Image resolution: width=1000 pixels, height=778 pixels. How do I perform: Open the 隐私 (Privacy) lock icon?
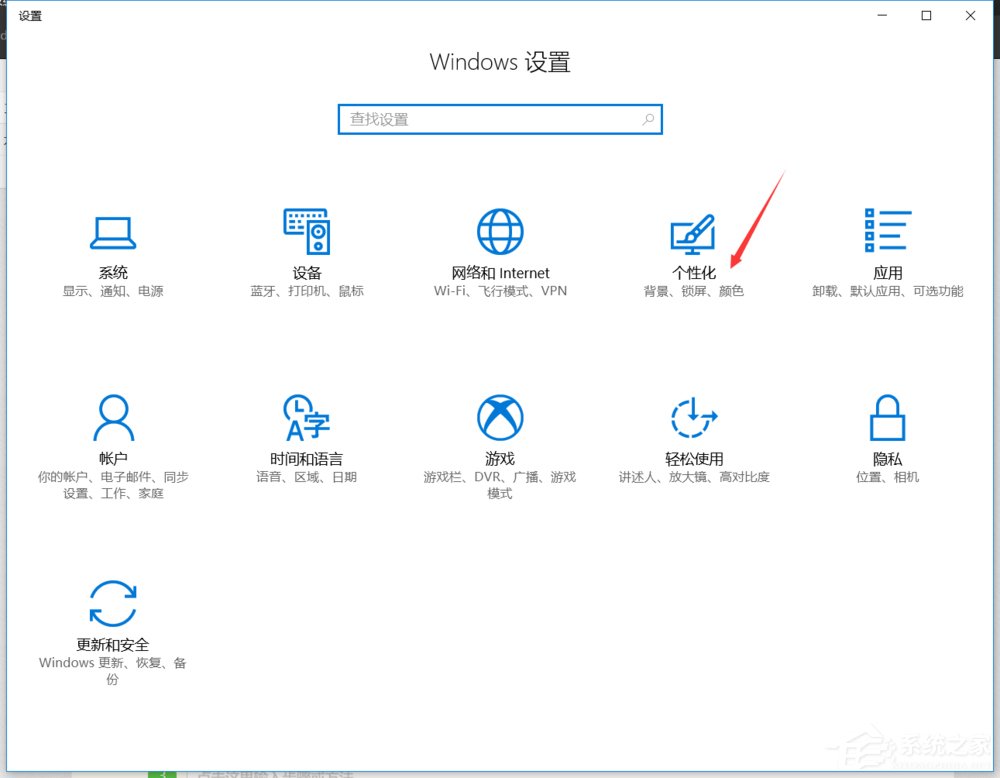pyautogui.click(x=887, y=417)
